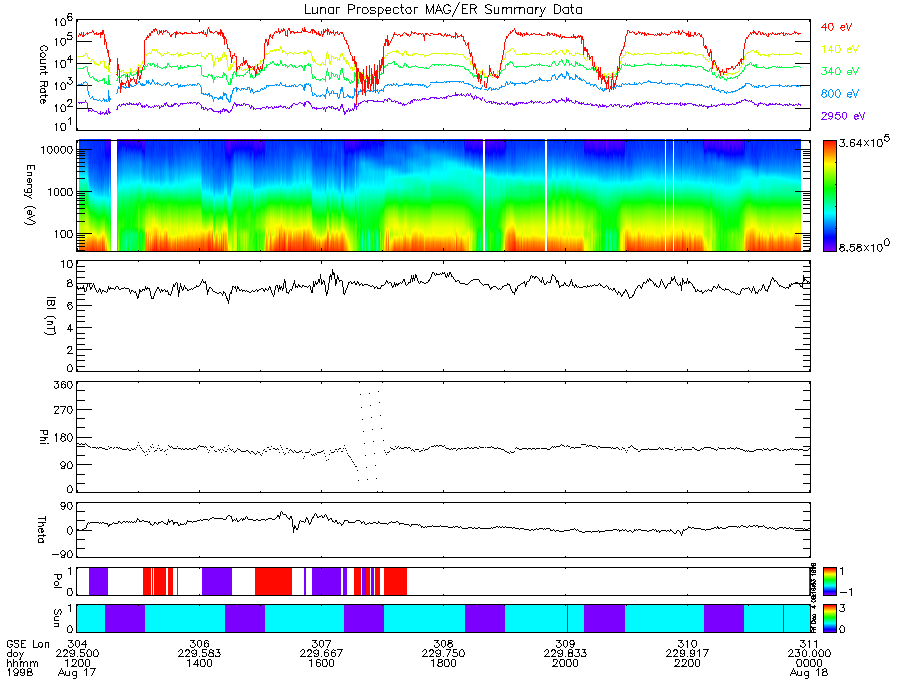Click the "2000" time tick label

pos(565,663)
